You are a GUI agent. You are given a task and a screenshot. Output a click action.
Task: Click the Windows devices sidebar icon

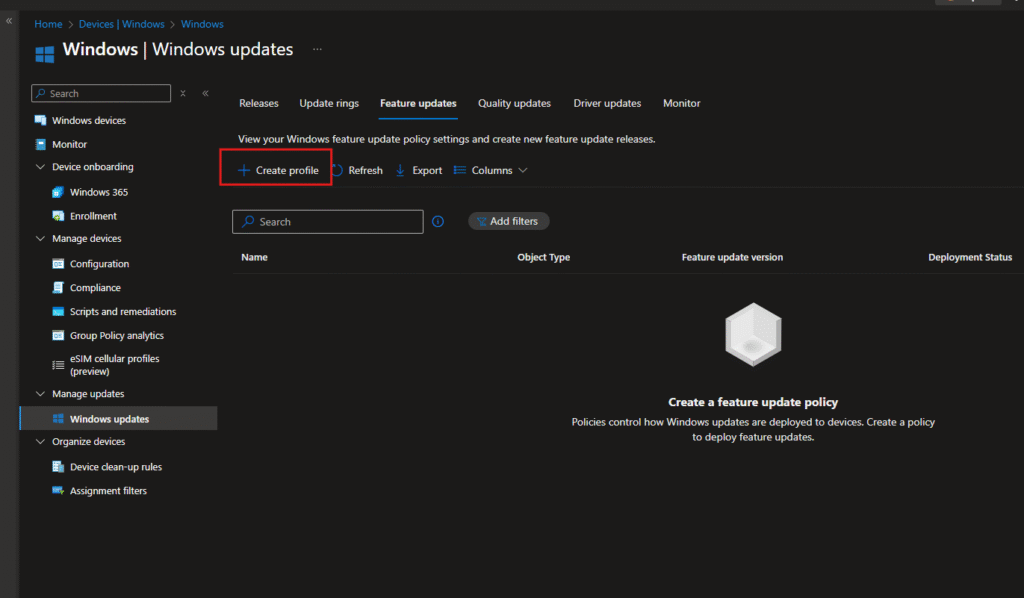click(41, 120)
